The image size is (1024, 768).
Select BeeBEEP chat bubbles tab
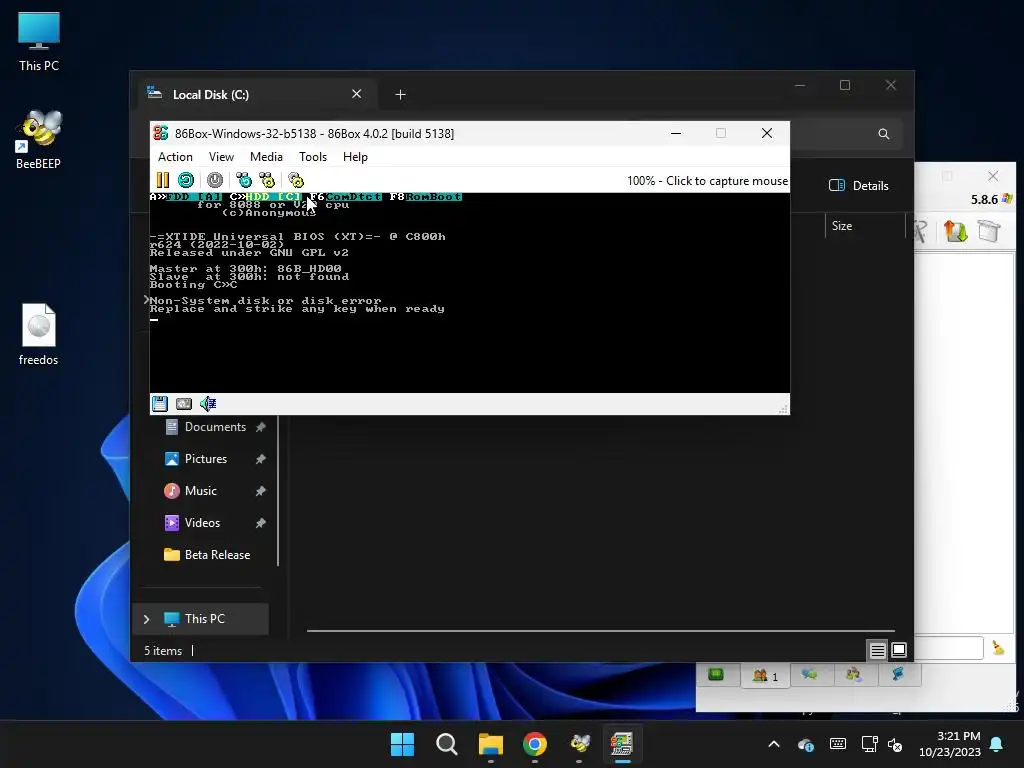(810, 675)
